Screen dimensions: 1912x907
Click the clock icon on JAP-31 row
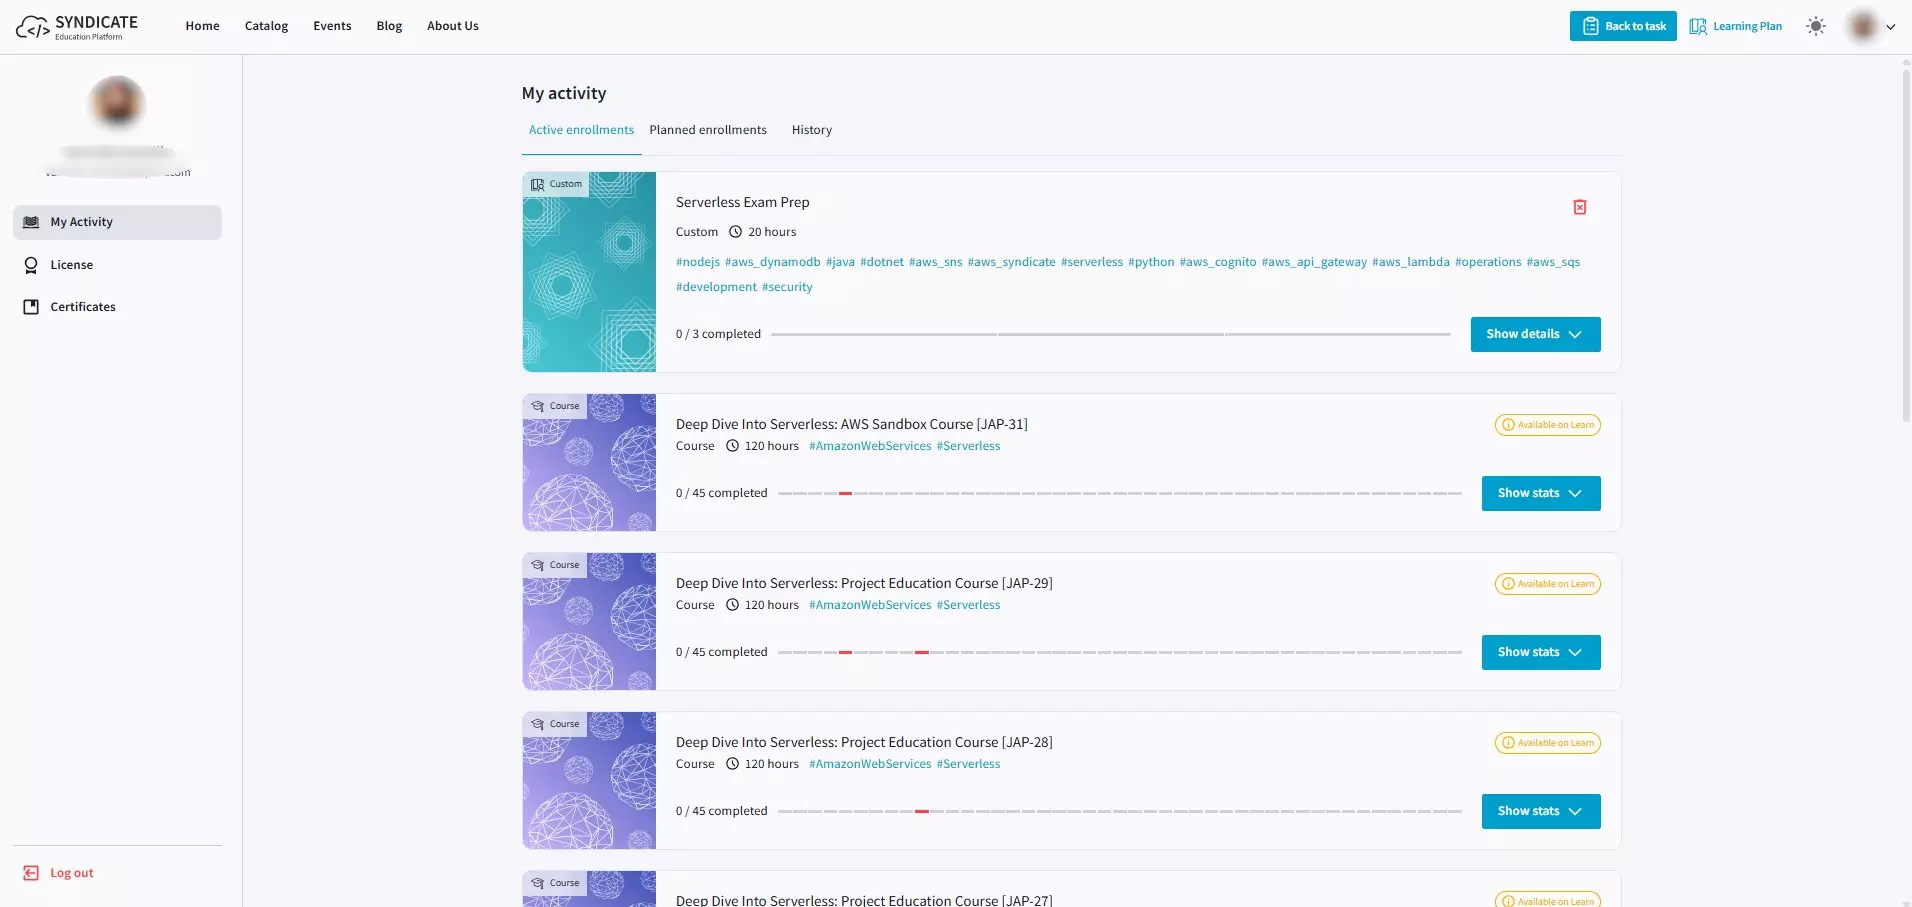click(732, 446)
